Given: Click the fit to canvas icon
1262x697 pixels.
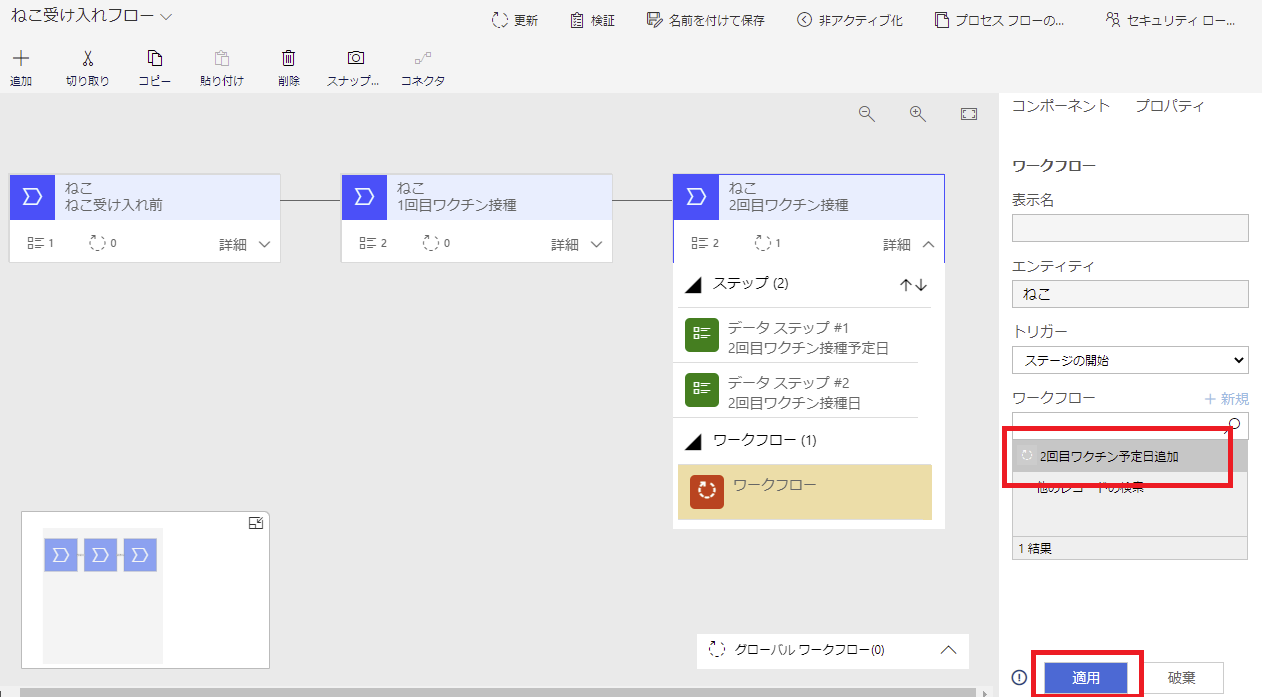Looking at the screenshot, I should (x=968, y=114).
